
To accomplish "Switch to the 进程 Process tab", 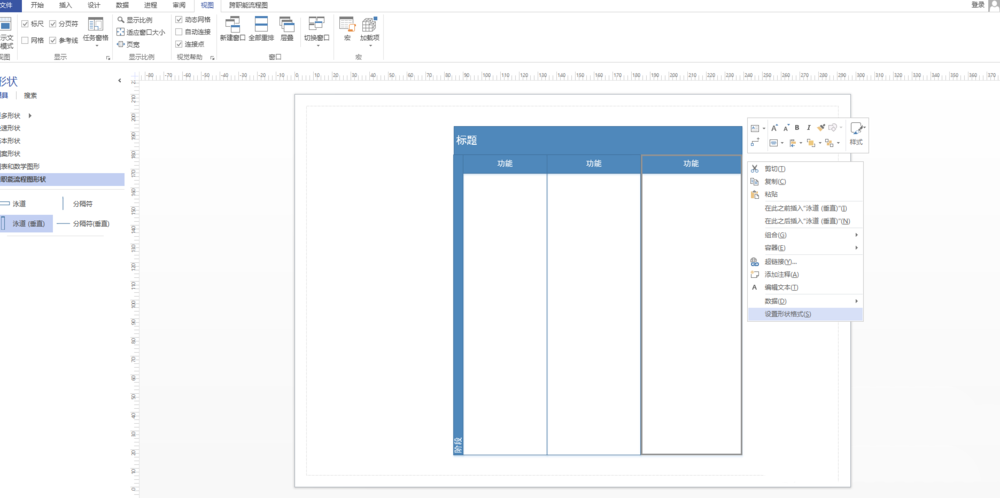I will pyautogui.click(x=151, y=5).
